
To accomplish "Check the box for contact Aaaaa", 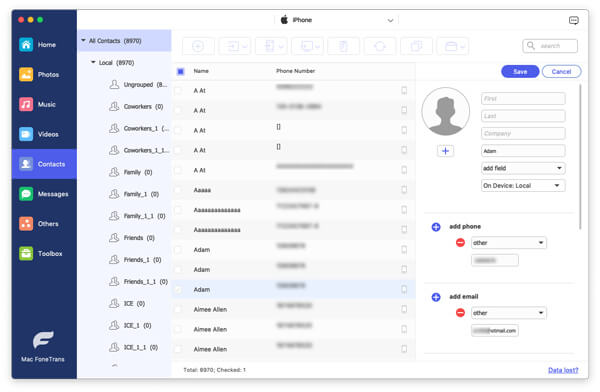I will coord(178,190).
